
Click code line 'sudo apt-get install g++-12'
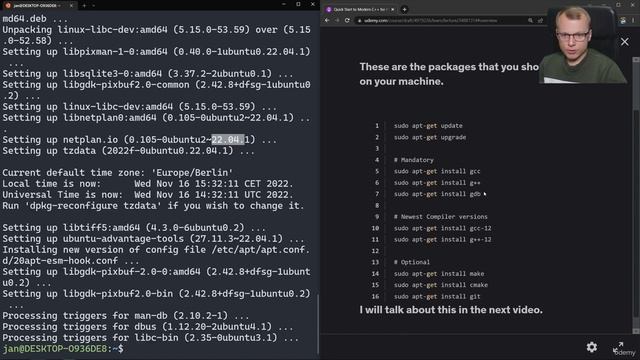point(442,240)
